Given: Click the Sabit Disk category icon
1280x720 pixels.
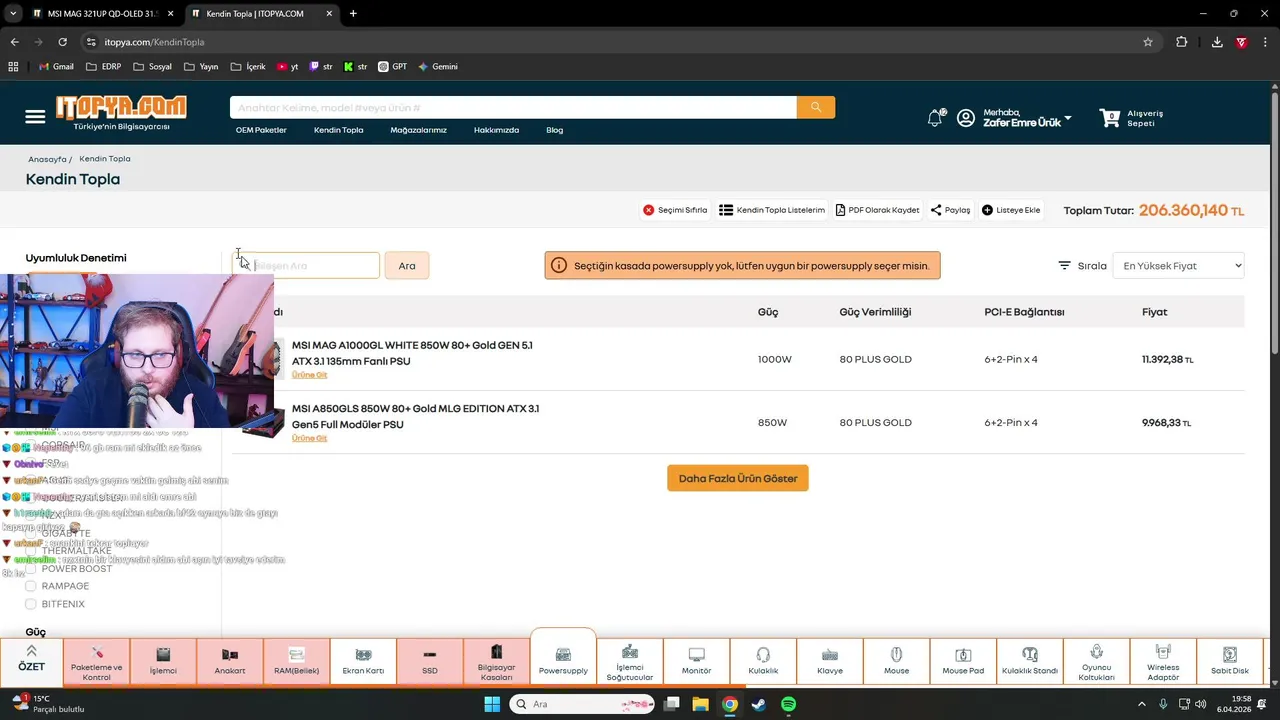Looking at the screenshot, I should (x=1230, y=654).
